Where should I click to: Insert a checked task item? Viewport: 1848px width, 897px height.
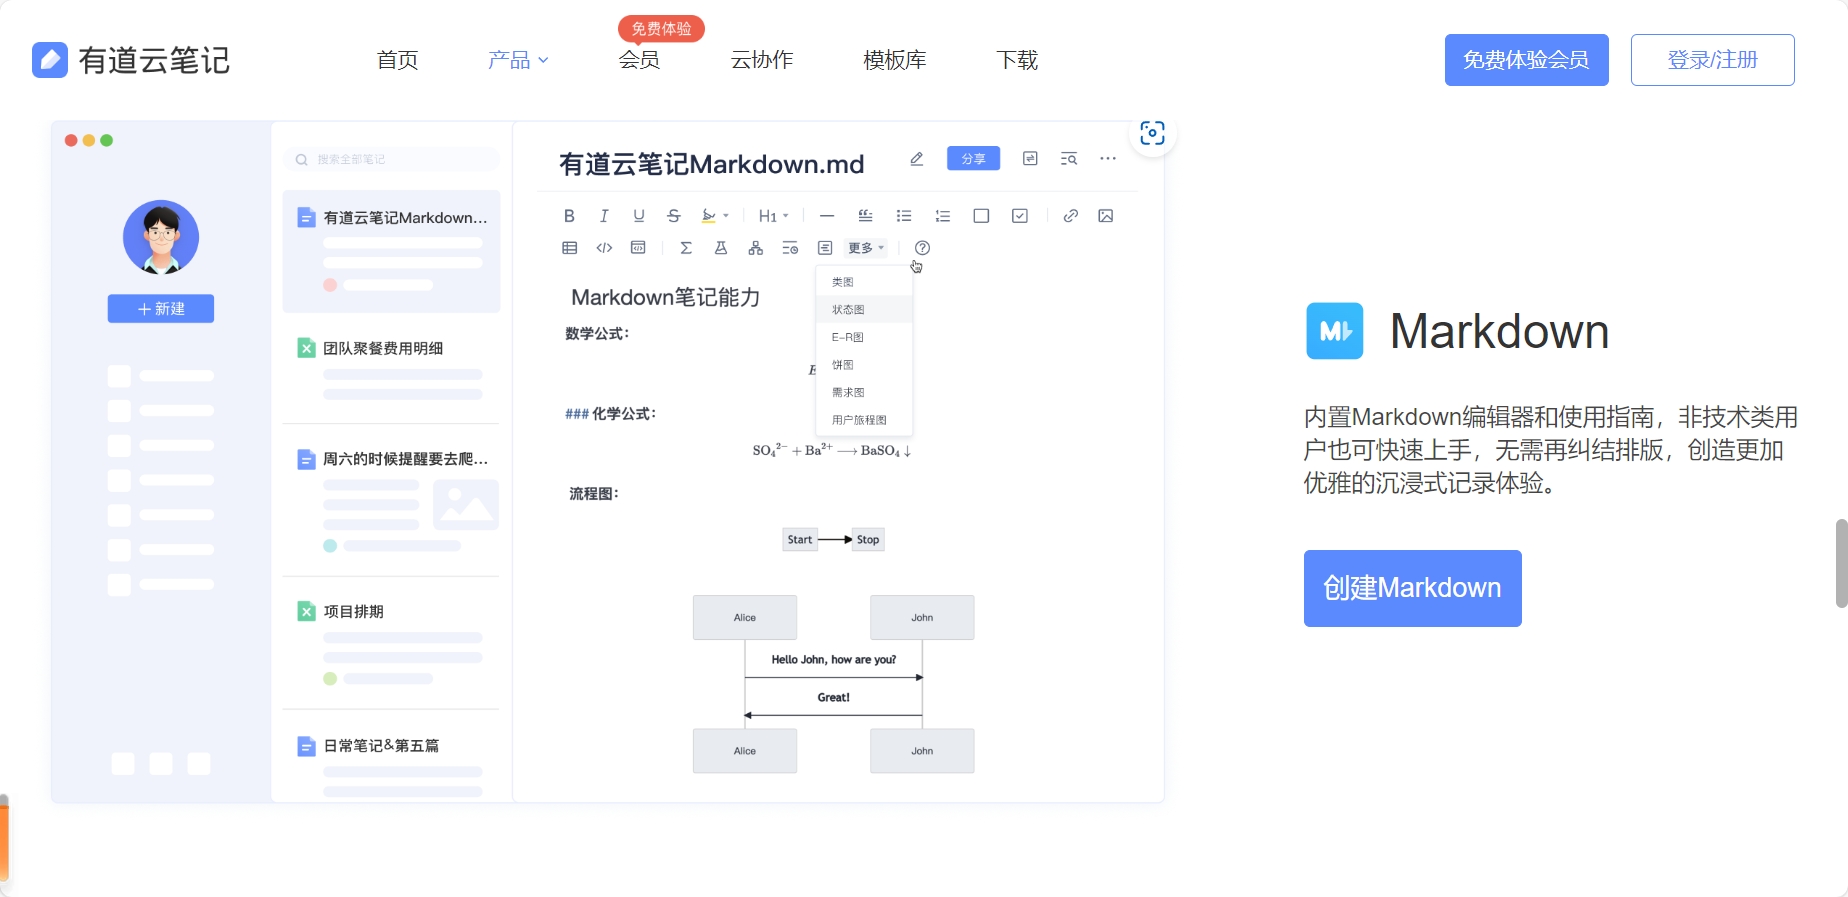[1020, 216]
